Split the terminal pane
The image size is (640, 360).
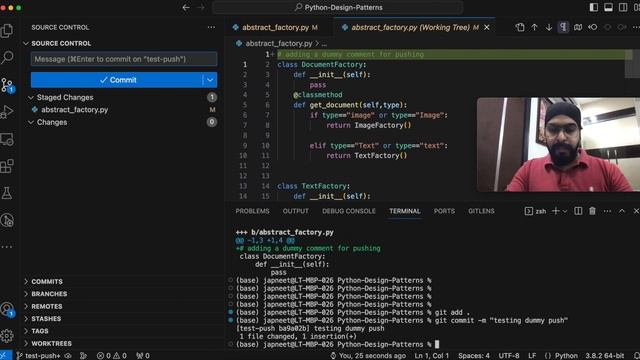578,211
